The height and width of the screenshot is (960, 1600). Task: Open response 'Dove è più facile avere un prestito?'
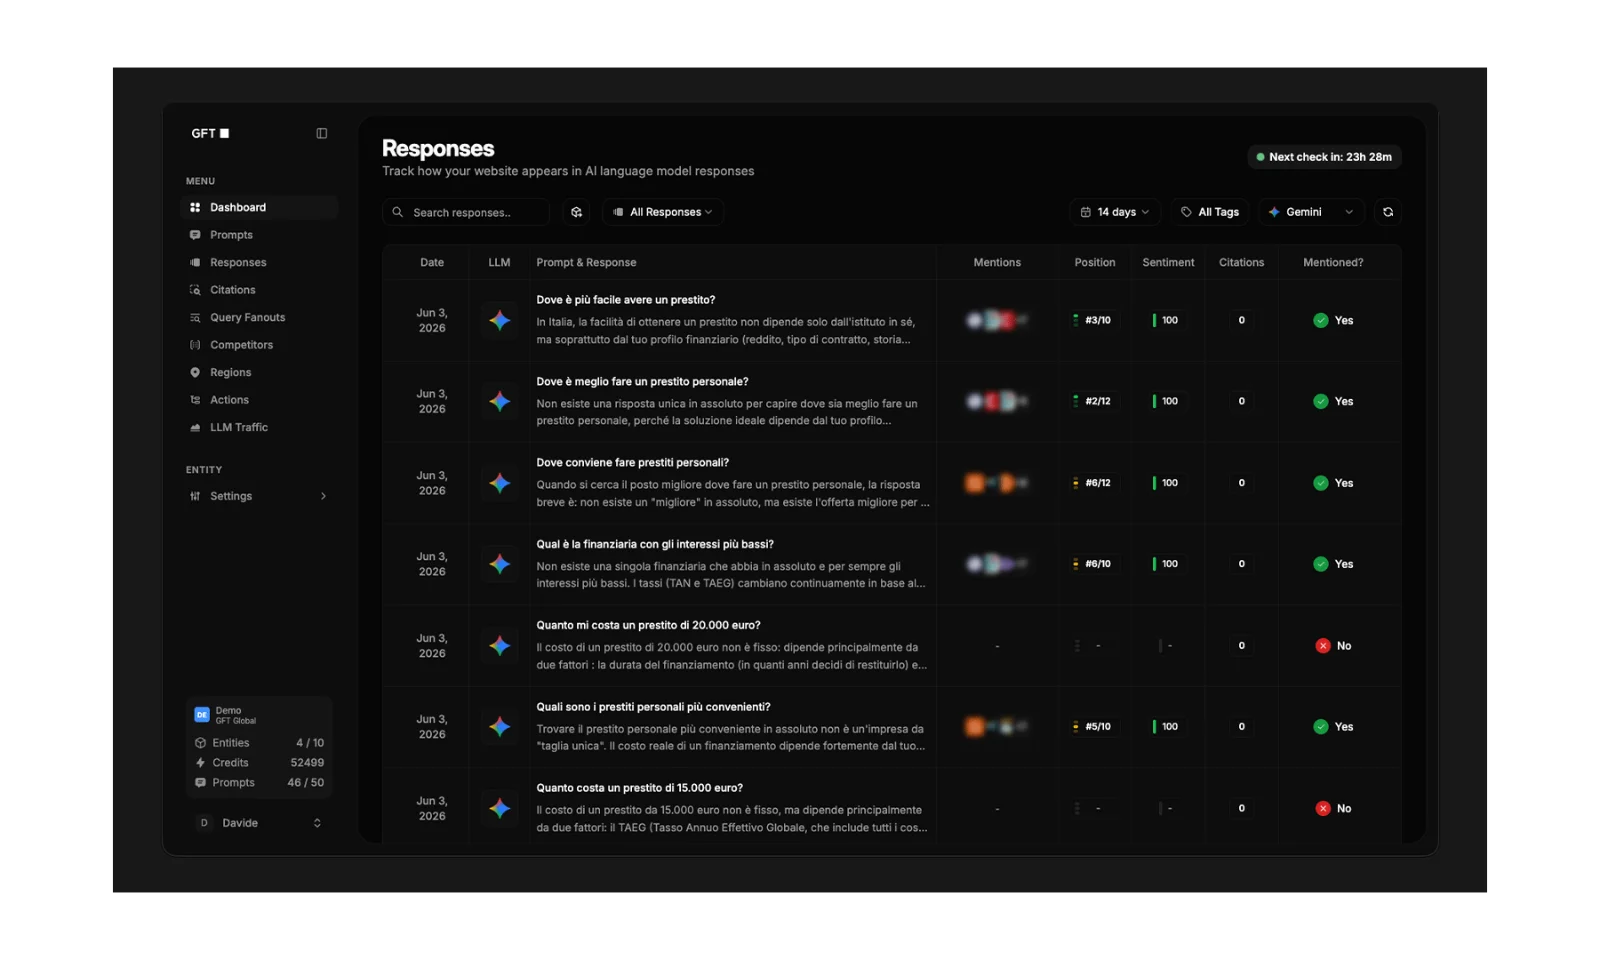(626, 300)
